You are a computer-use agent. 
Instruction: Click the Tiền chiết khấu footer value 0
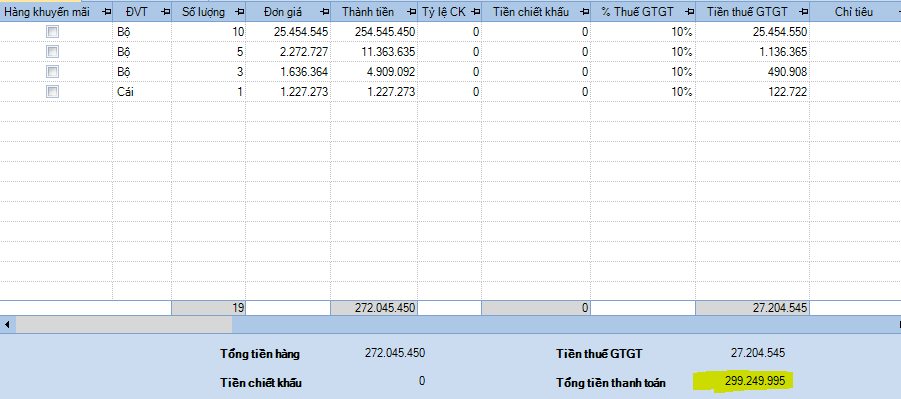(x=422, y=381)
